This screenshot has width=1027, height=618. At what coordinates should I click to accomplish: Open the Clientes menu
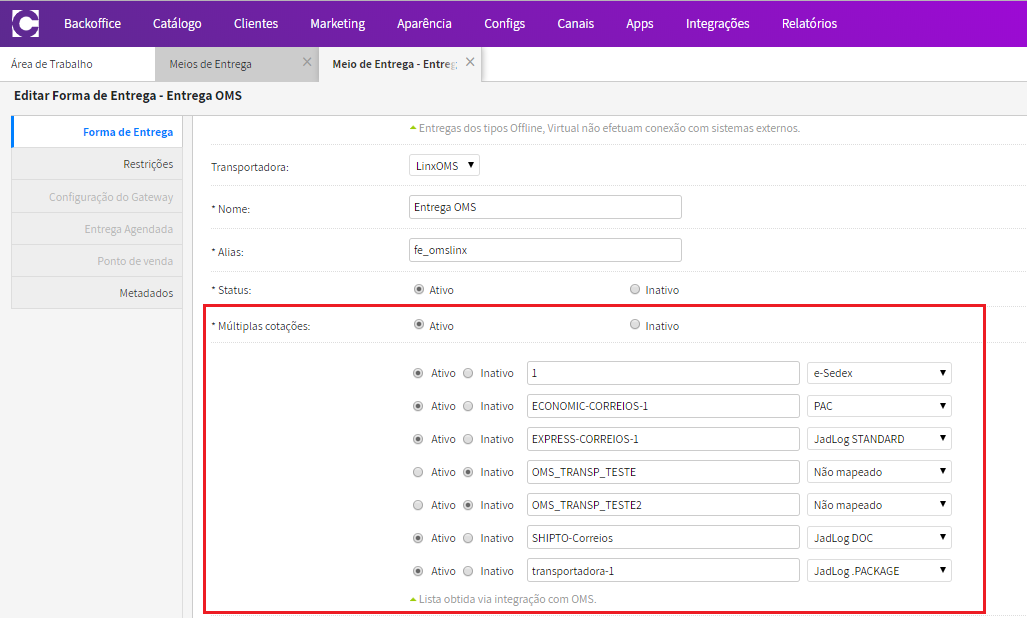coord(255,24)
